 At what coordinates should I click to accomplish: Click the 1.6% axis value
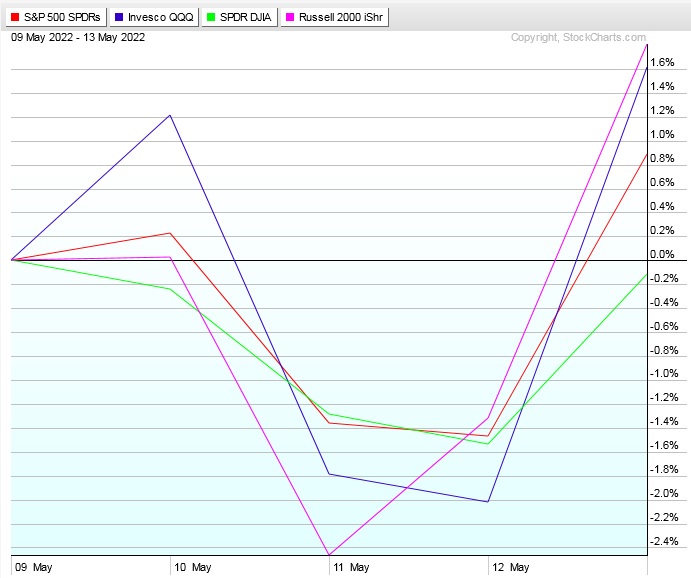(662, 63)
